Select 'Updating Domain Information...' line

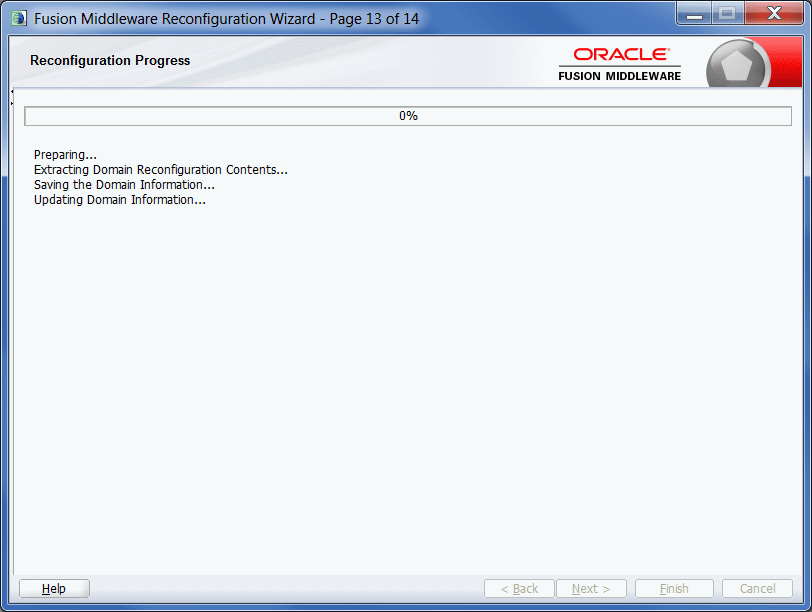[x=120, y=200]
